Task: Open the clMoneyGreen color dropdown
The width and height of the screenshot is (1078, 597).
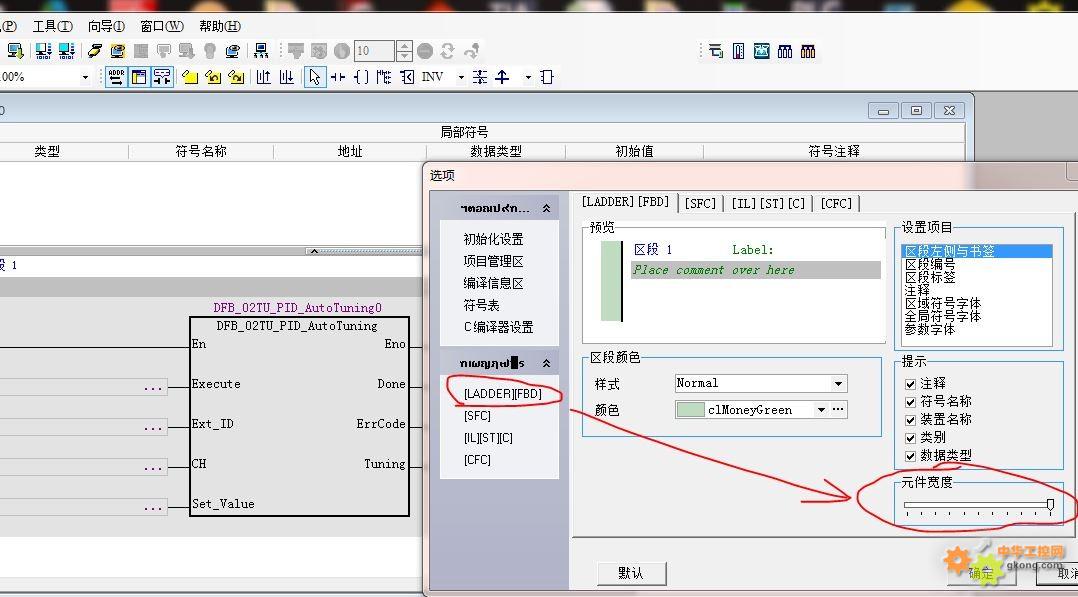Action: pyautogui.click(x=821, y=410)
